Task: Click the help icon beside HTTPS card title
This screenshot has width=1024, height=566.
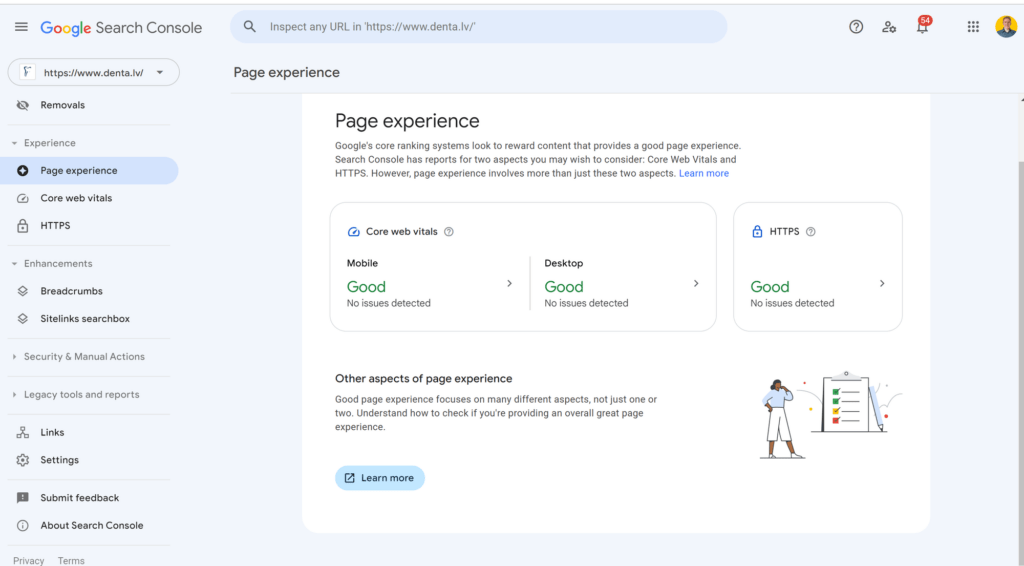Action: coord(810,232)
